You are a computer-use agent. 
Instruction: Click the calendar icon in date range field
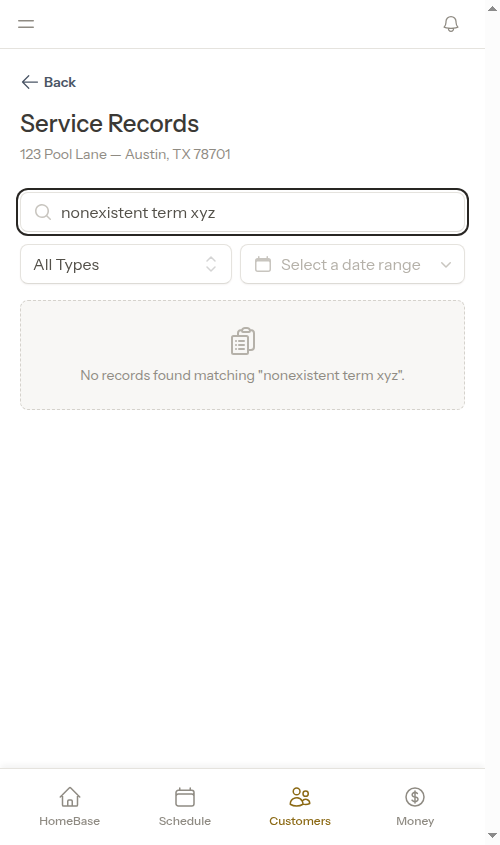[263, 265]
